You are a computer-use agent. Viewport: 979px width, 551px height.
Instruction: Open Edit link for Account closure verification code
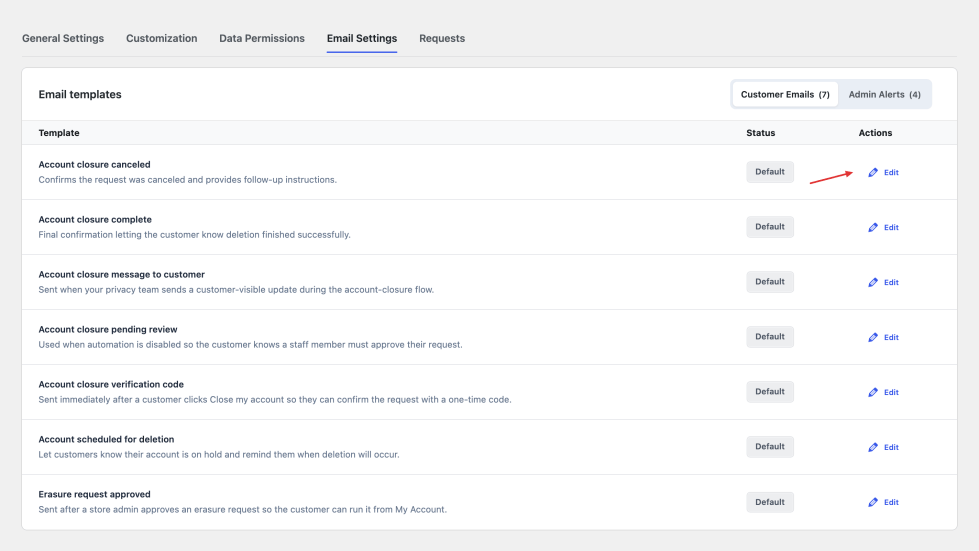(x=891, y=392)
